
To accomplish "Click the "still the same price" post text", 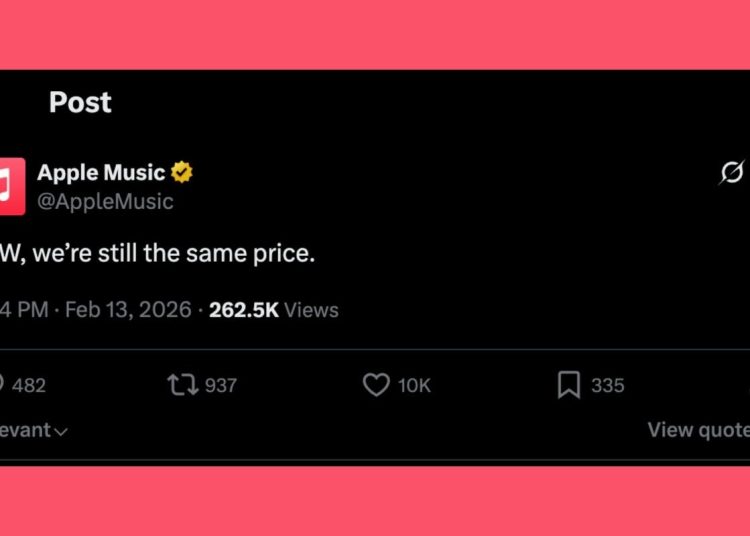I will (x=160, y=253).
